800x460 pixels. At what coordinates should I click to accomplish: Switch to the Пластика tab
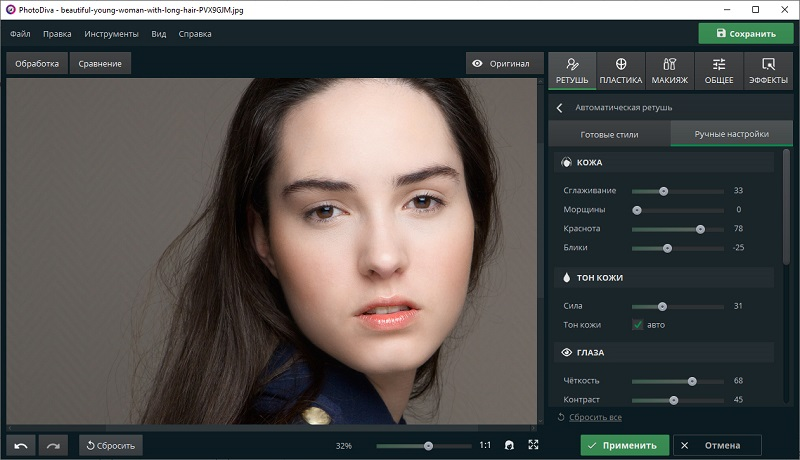(620, 70)
